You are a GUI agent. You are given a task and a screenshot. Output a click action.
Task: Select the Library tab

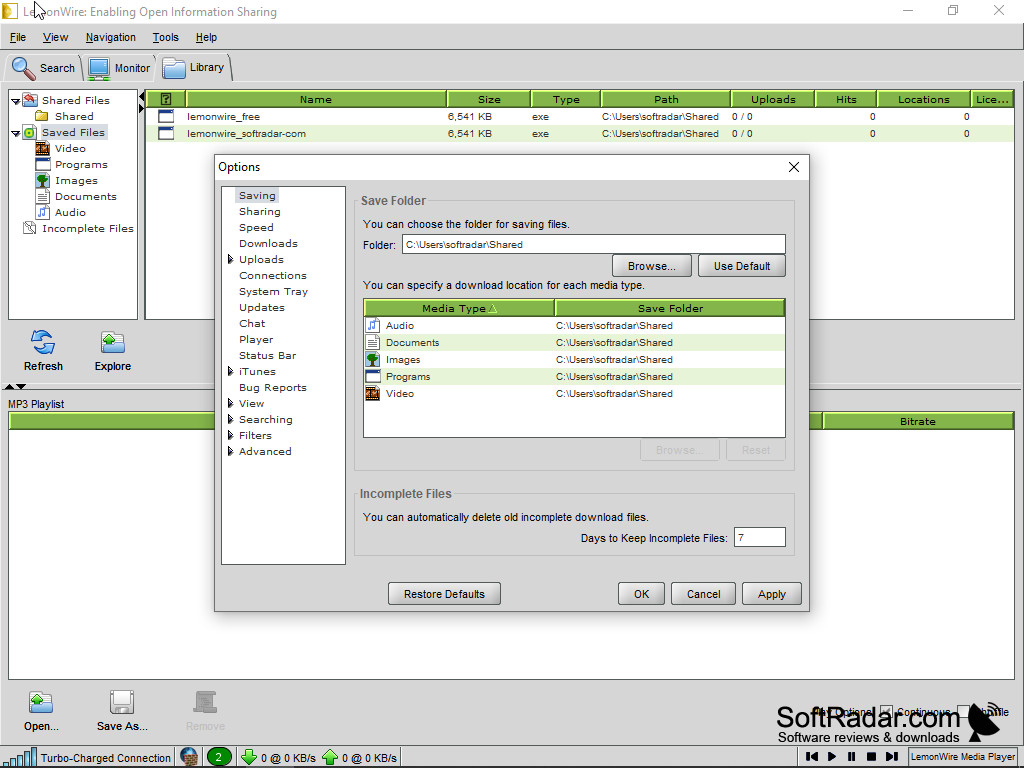(194, 67)
